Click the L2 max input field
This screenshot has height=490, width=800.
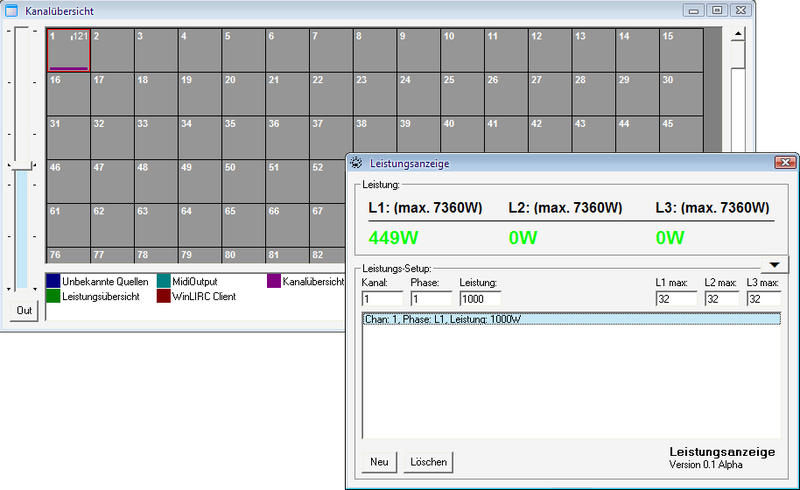tap(720, 299)
